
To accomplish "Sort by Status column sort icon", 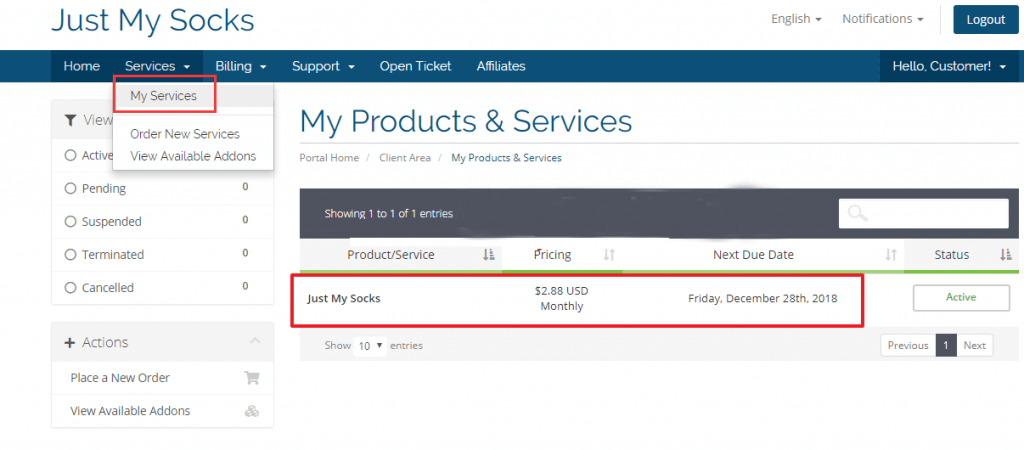I will (1006, 255).
